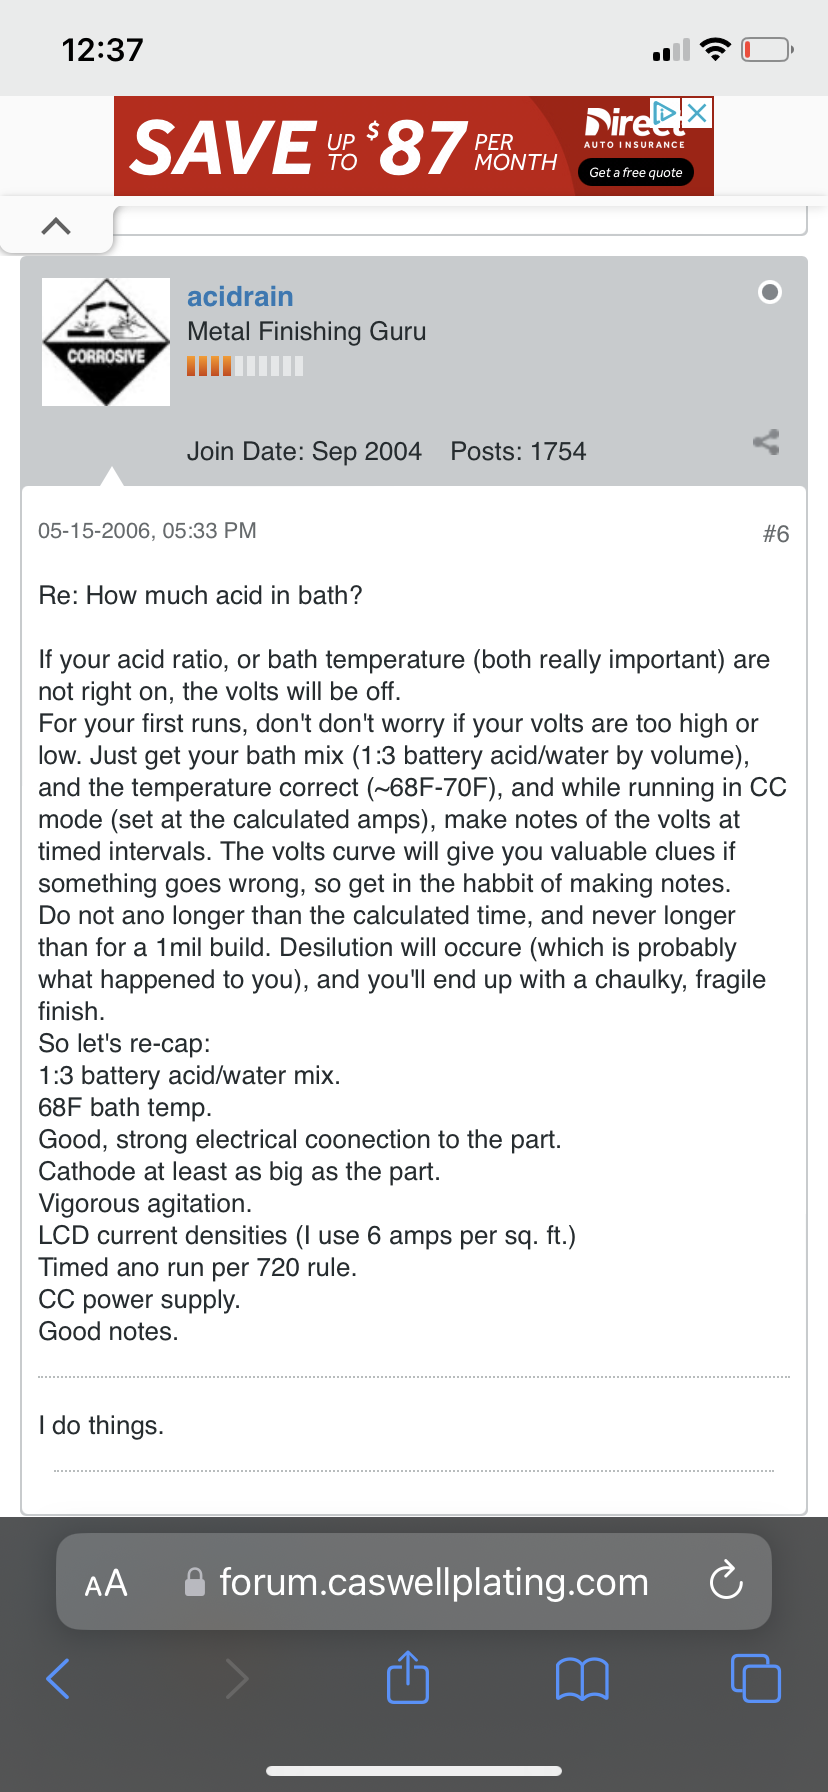Tap Get a free quote button
Screen dimensions: 828x1792
click(x=636, y=173)
